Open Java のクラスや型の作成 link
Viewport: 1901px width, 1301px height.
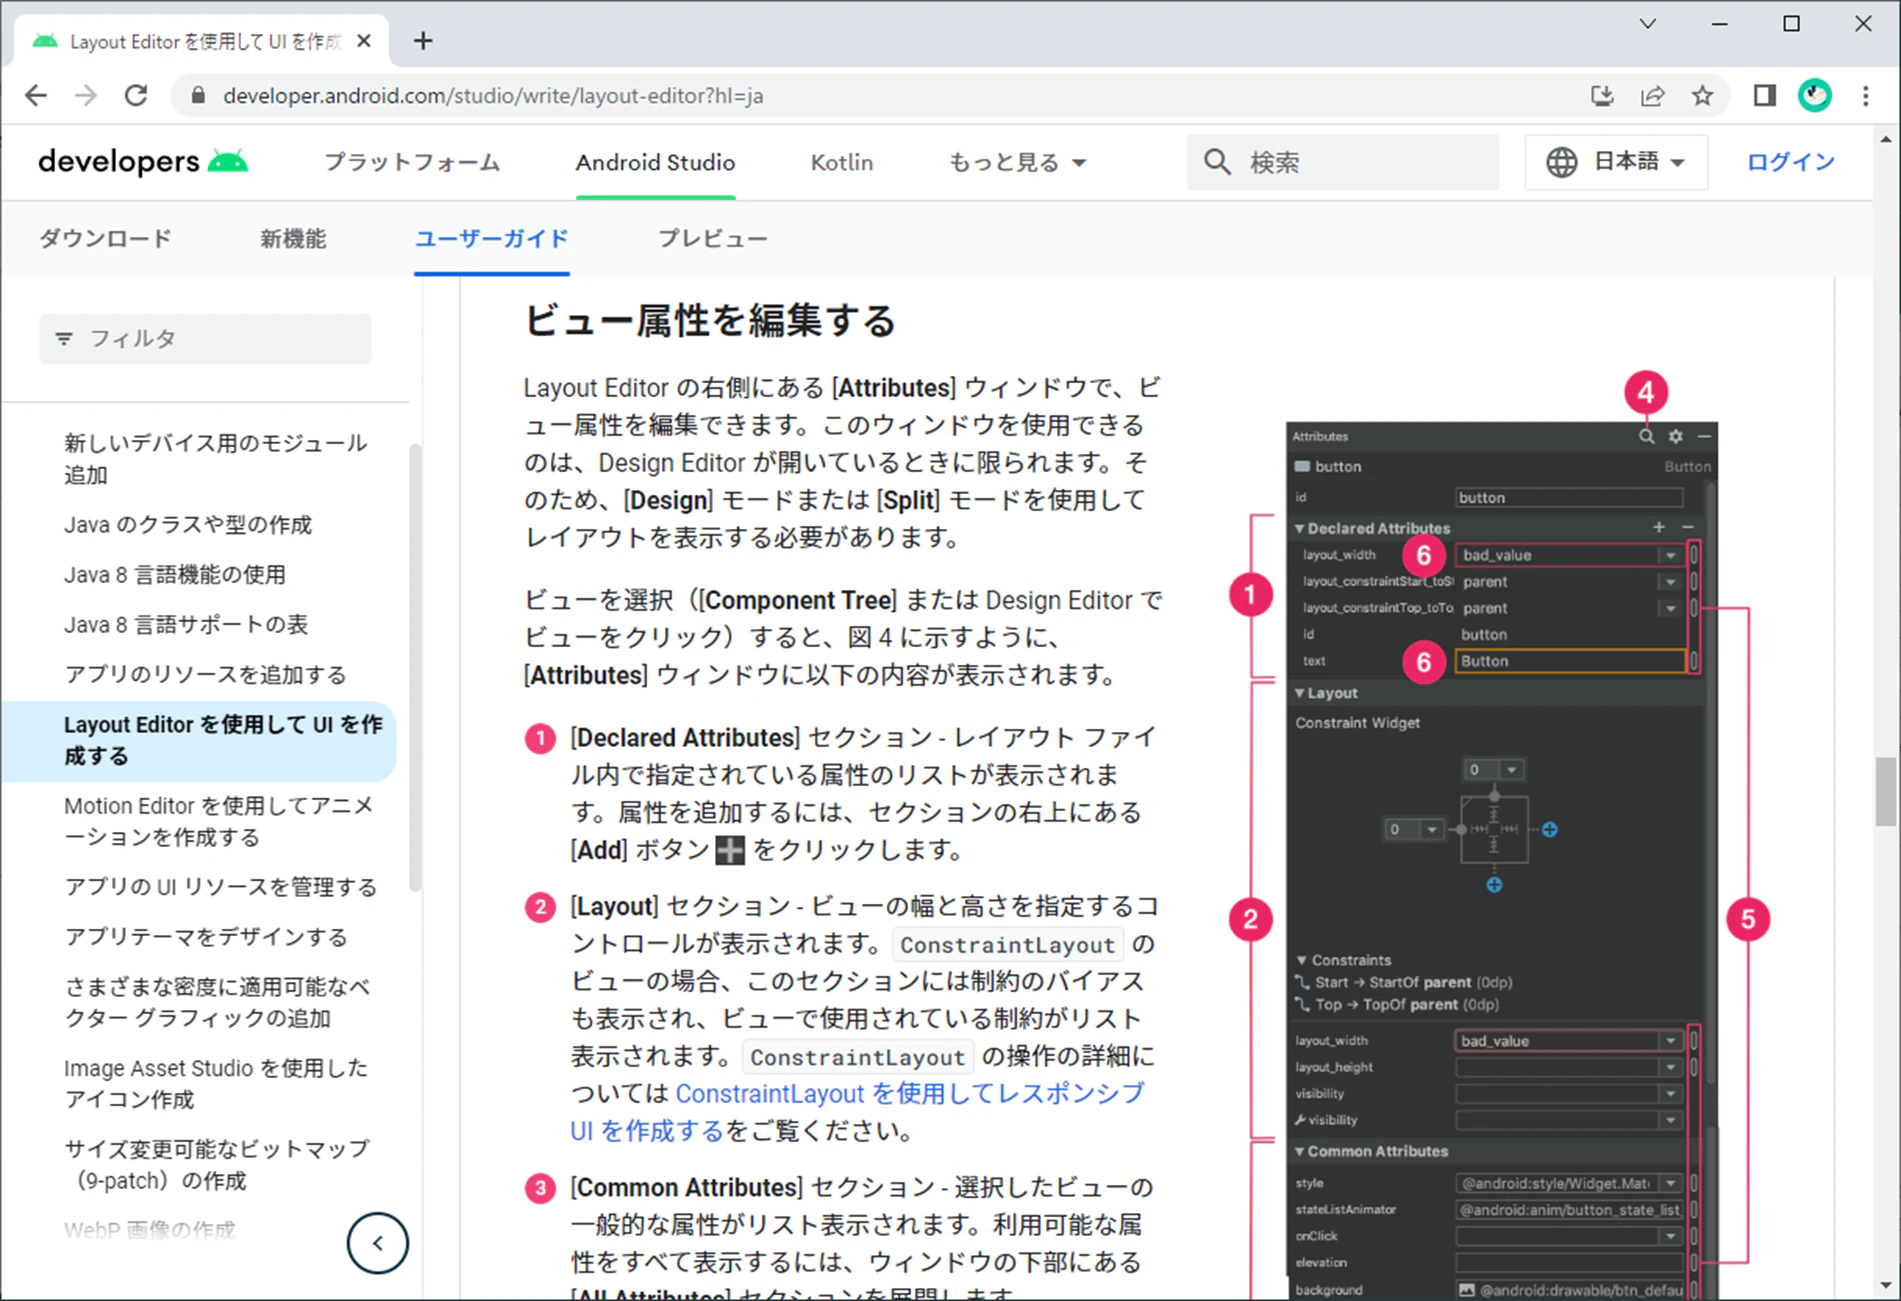[188, 525]
